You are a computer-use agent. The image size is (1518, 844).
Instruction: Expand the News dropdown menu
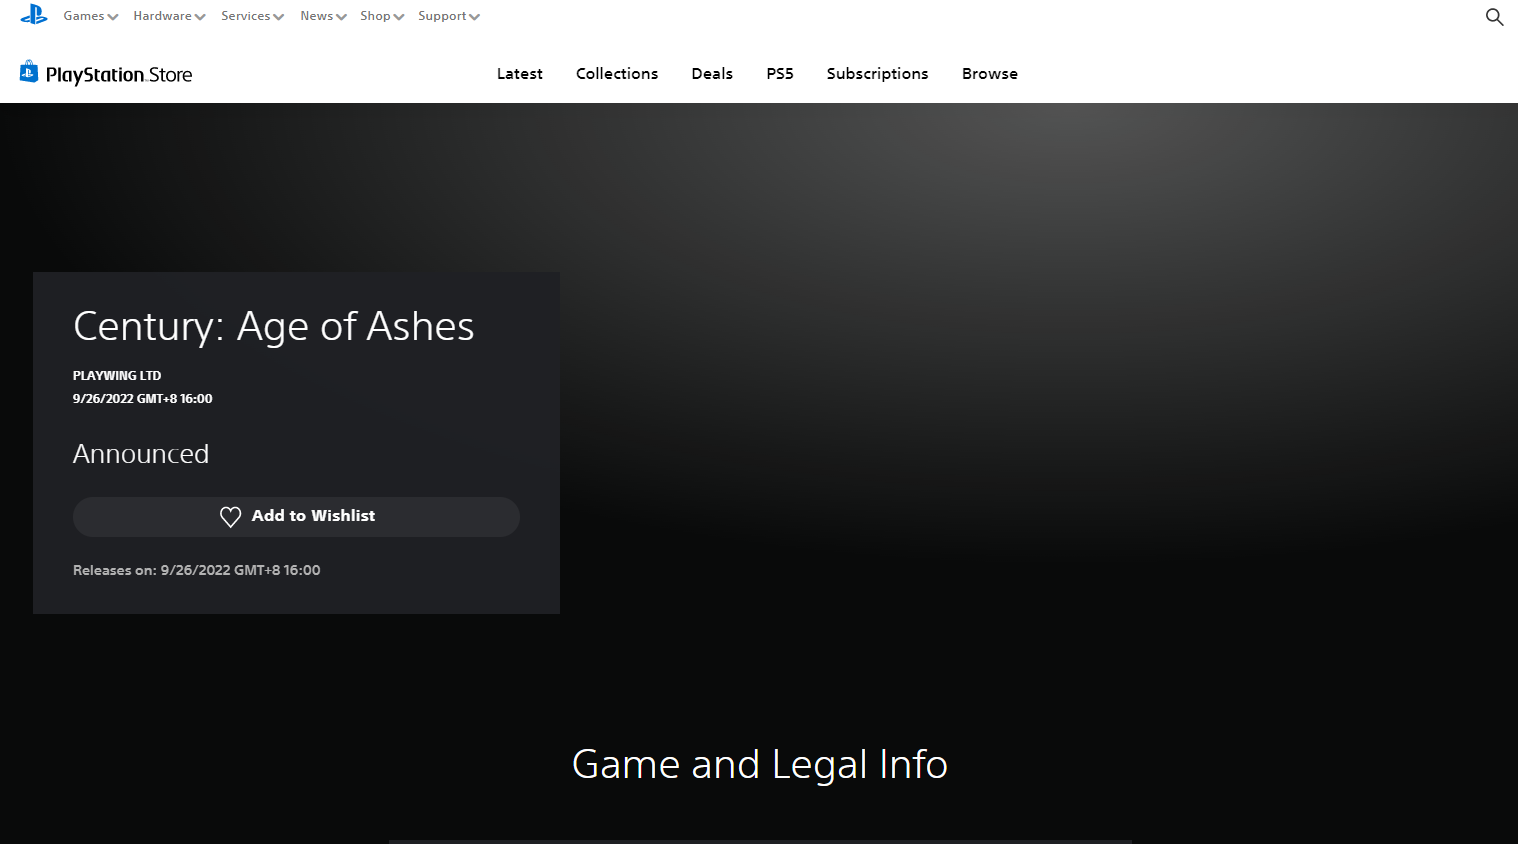point(323,16)
